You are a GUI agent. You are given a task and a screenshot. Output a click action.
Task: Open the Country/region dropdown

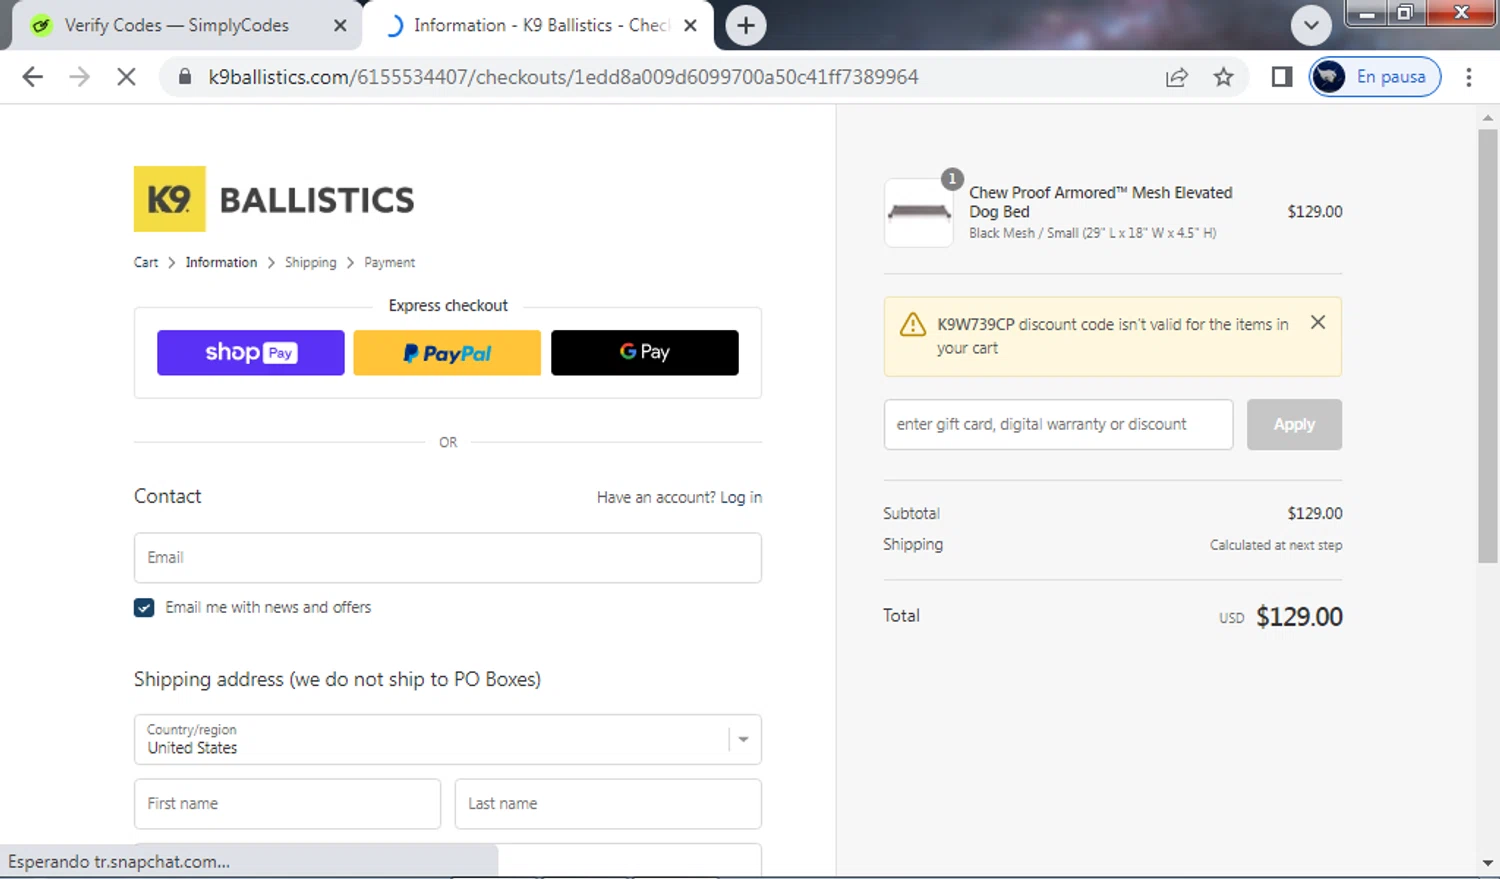pyautogui.click(x=448, y=739)
